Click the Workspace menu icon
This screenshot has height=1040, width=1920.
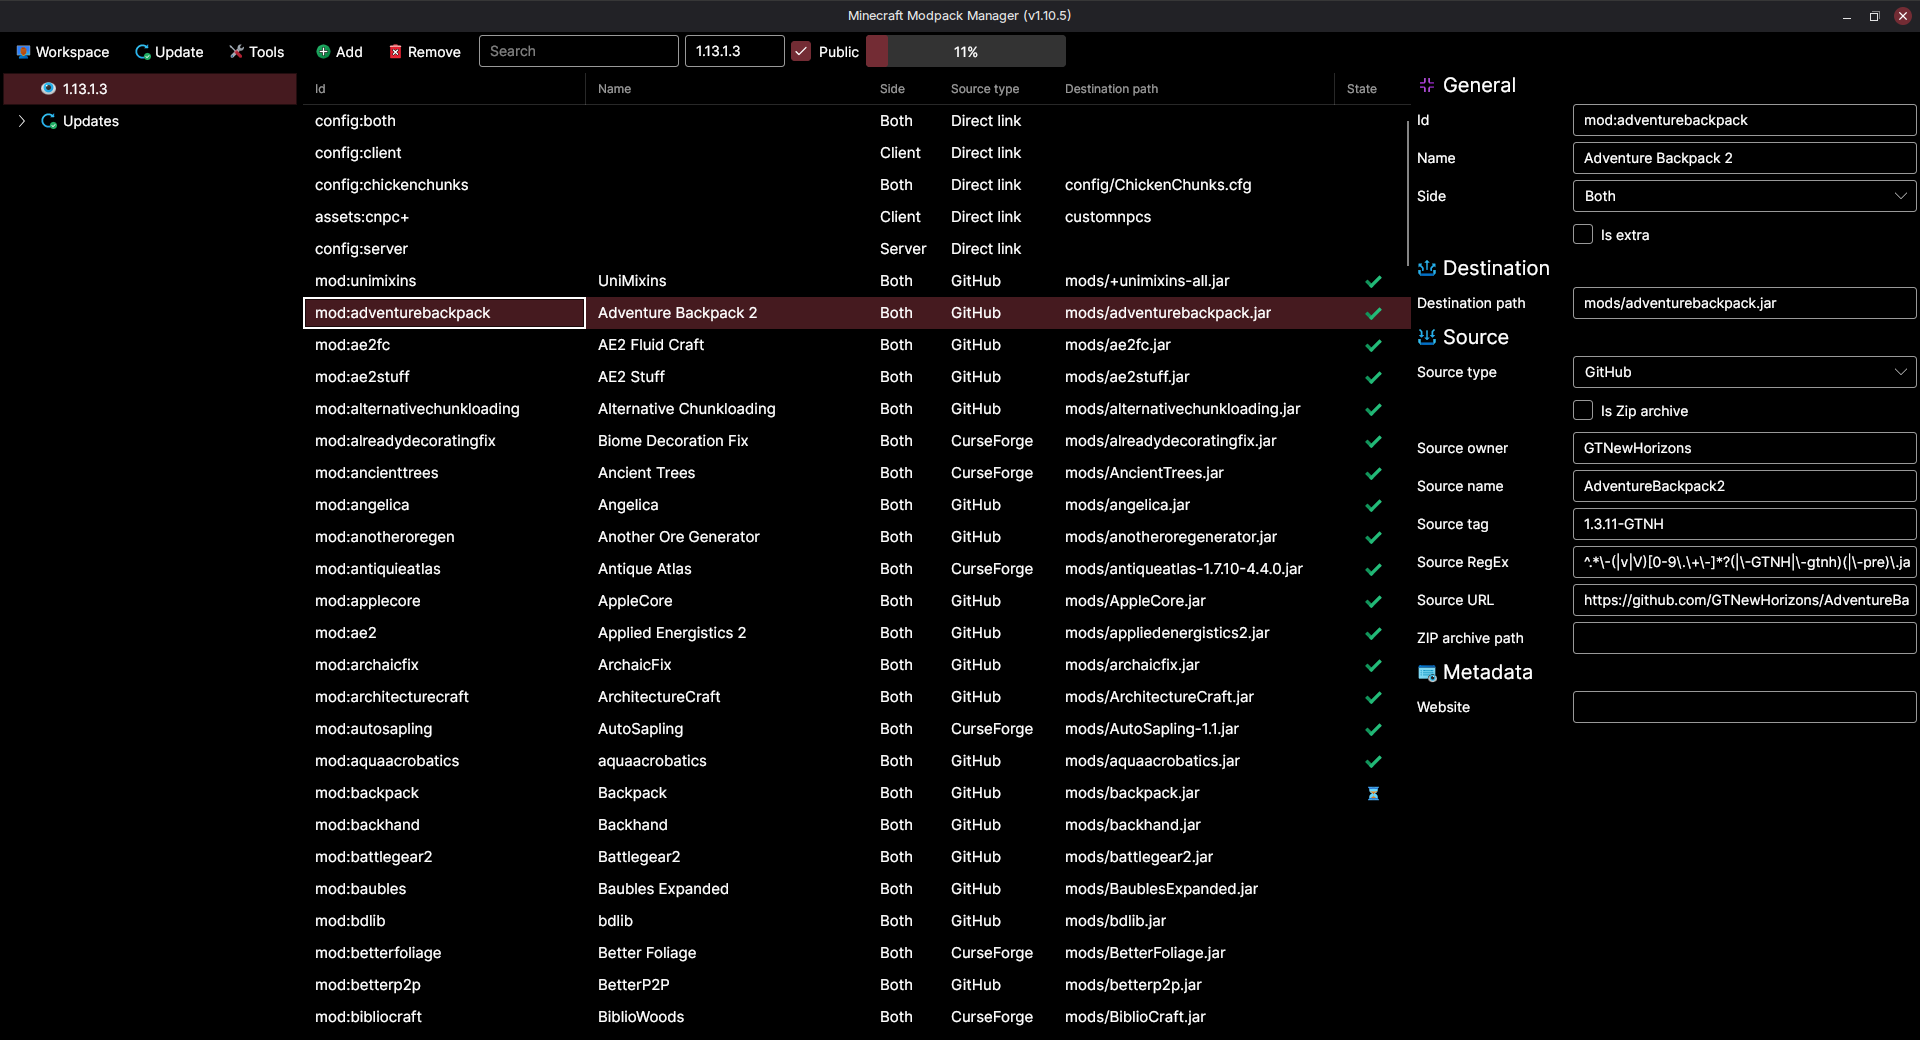pyautogui.click(x=23, y=52)
